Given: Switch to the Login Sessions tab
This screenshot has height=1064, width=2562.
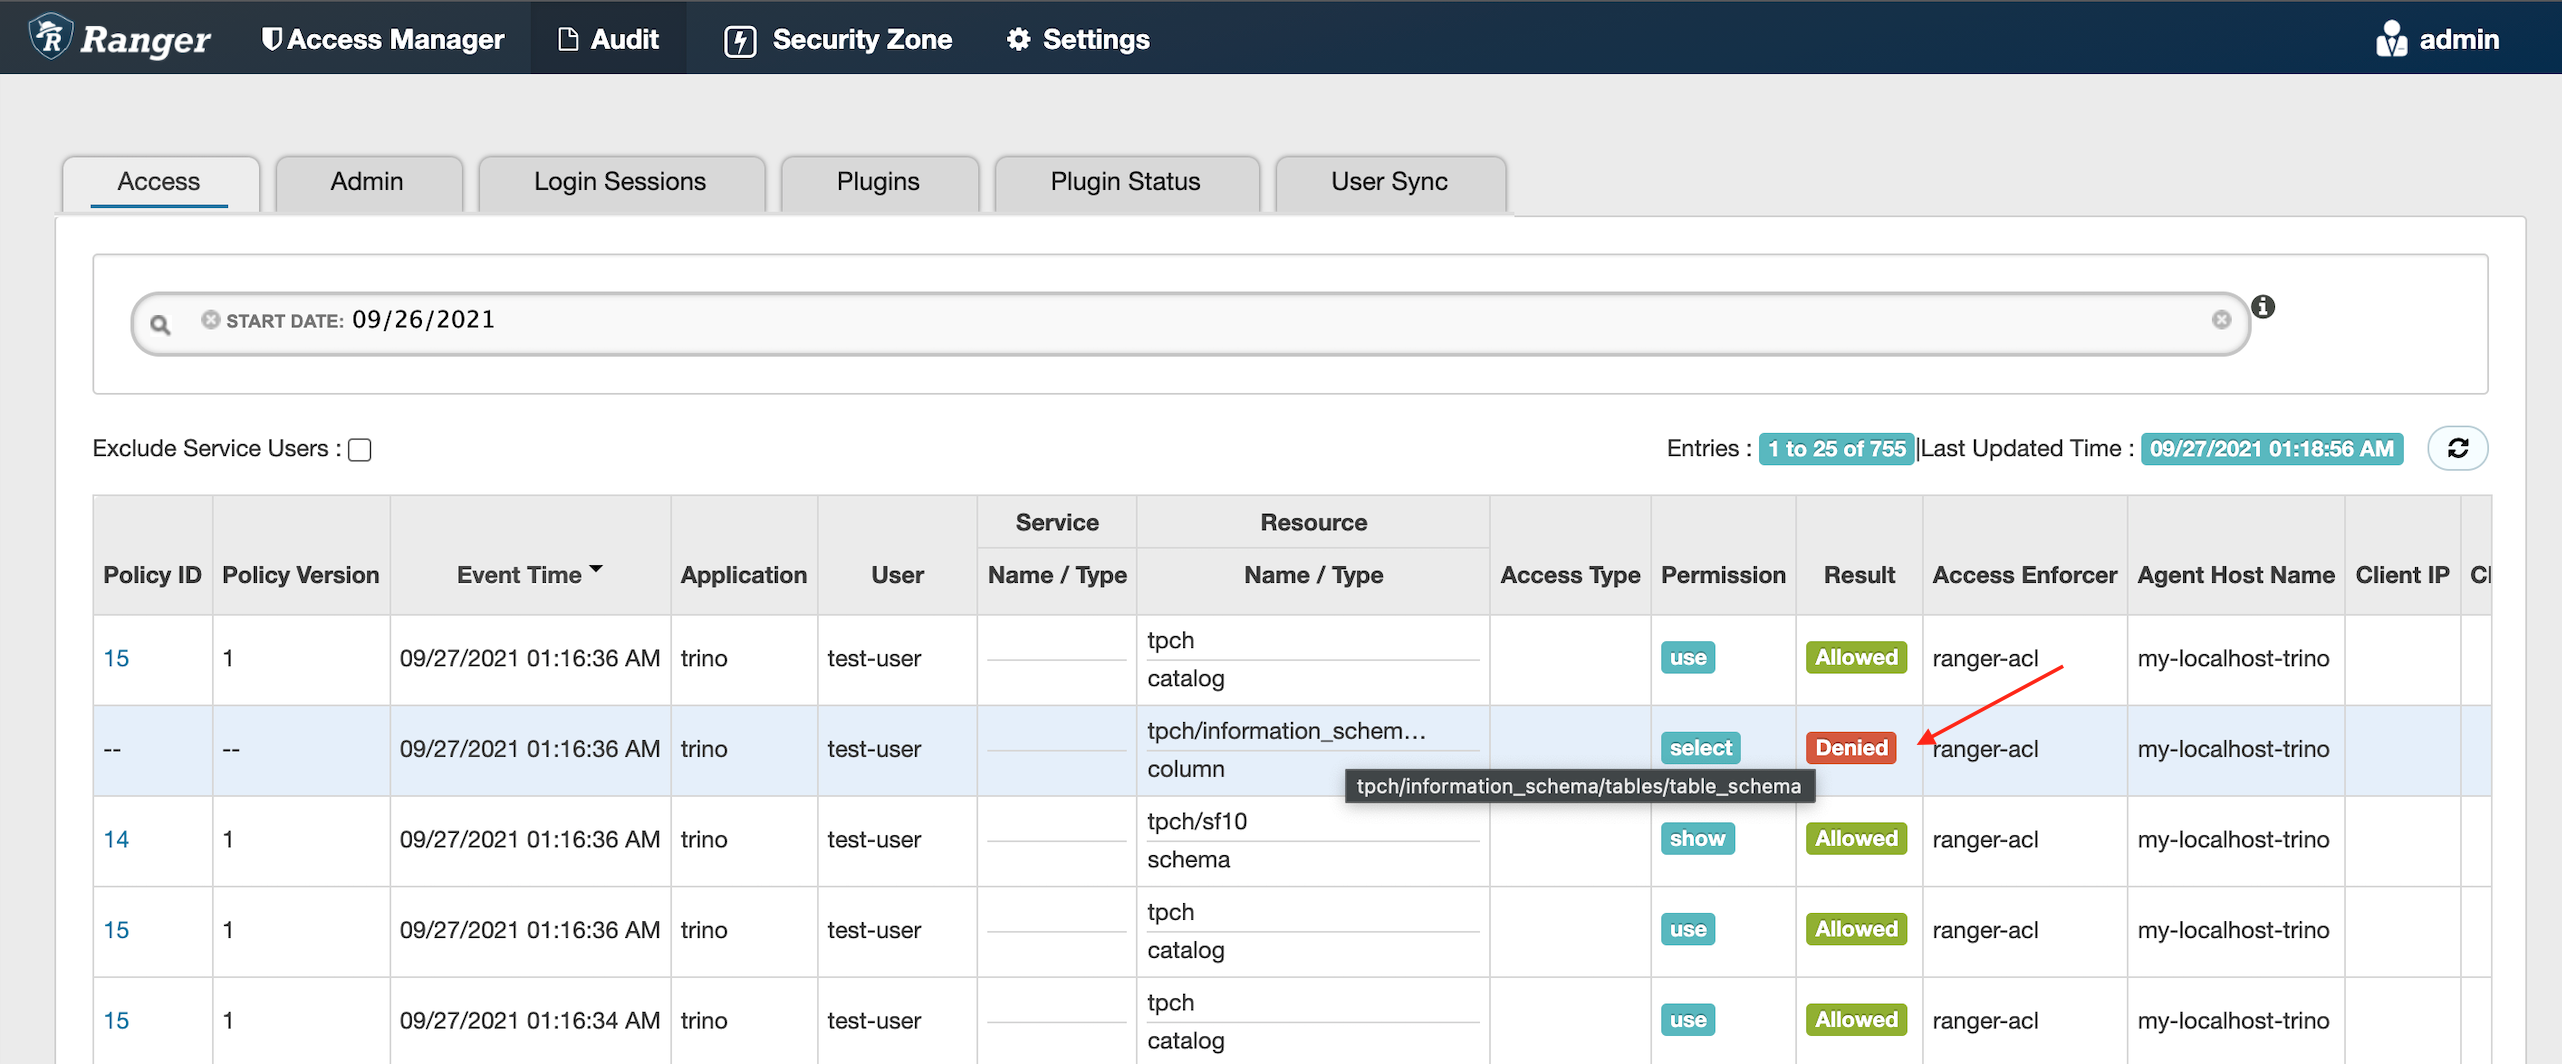Looking at the screenshot, I should 620,182.
